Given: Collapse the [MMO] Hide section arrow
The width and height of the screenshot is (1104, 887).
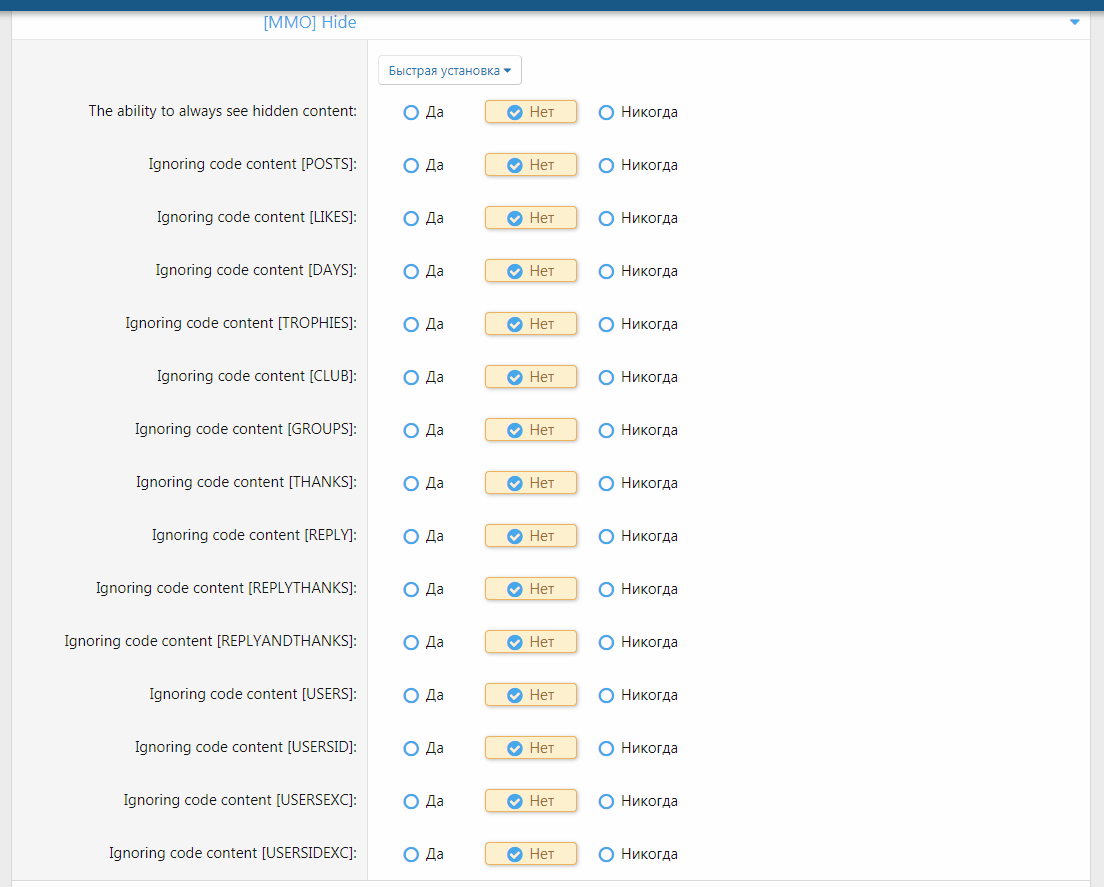Looking at the screenshot, I should [x=1074, y=22].
